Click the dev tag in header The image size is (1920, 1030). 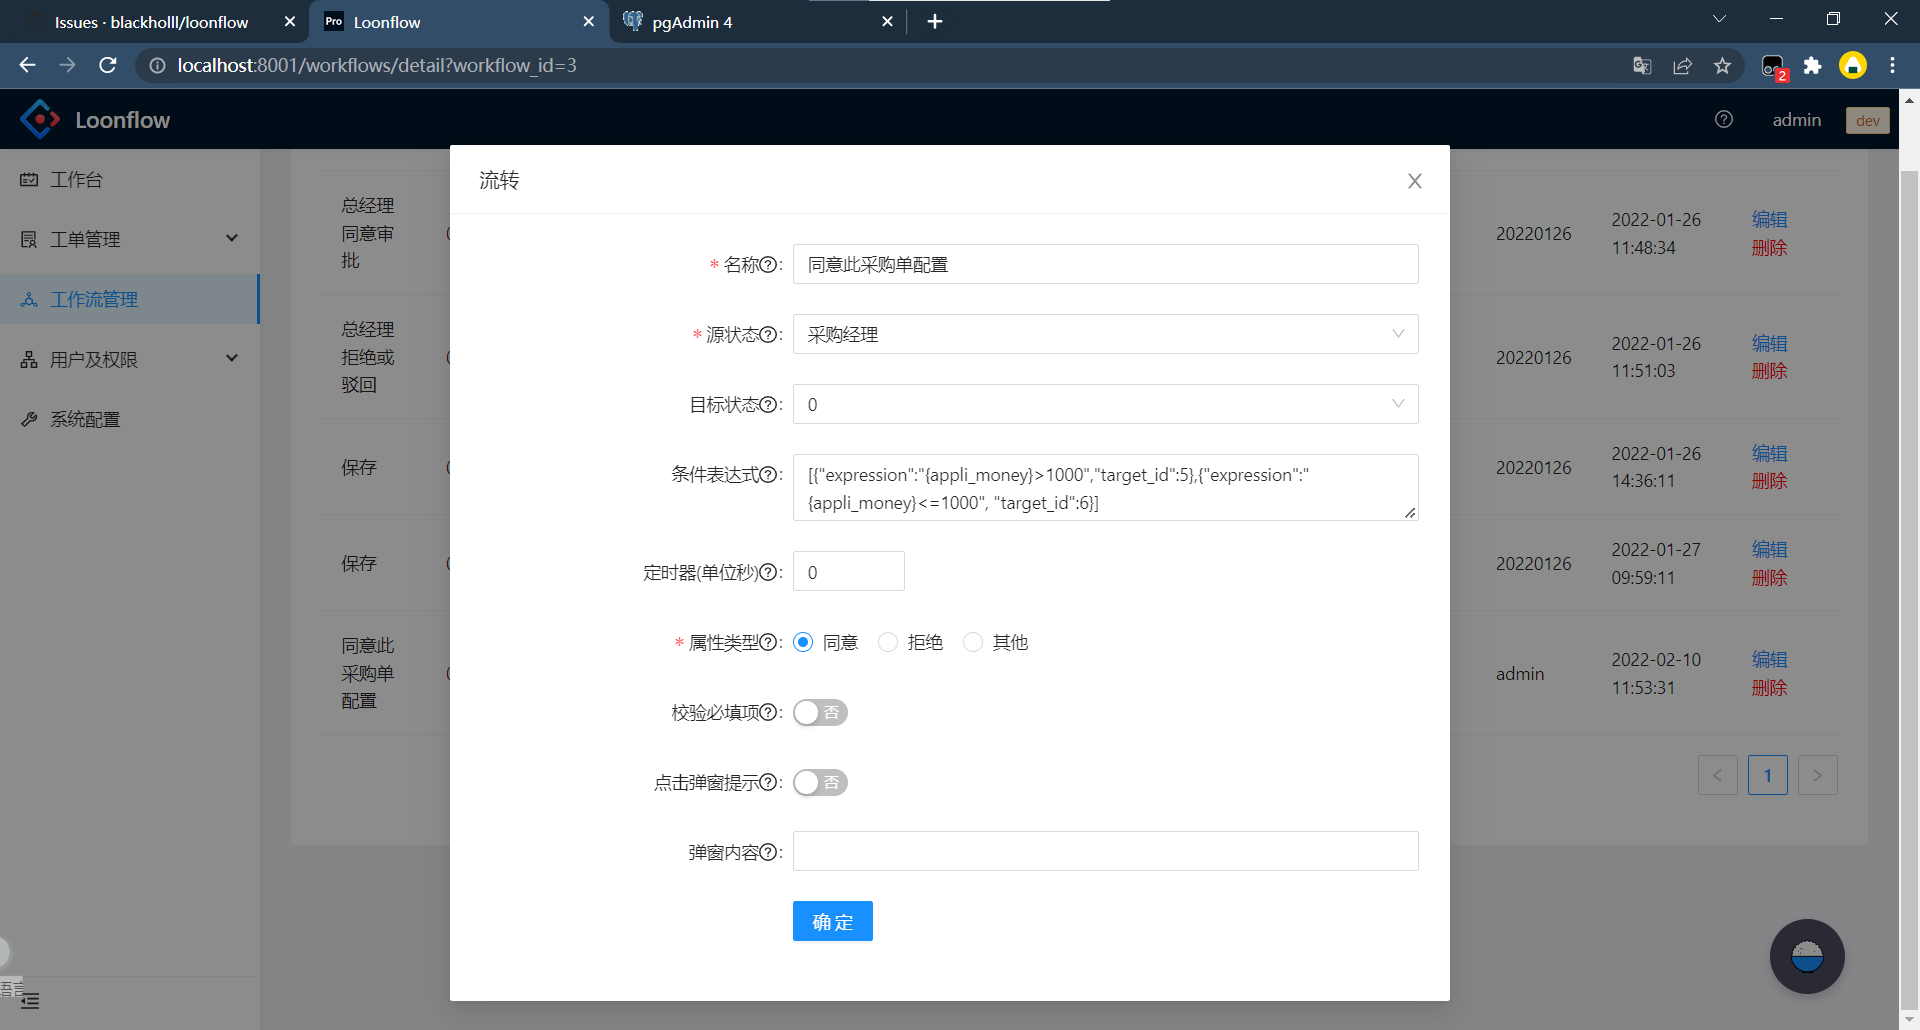pos(1867,121)
